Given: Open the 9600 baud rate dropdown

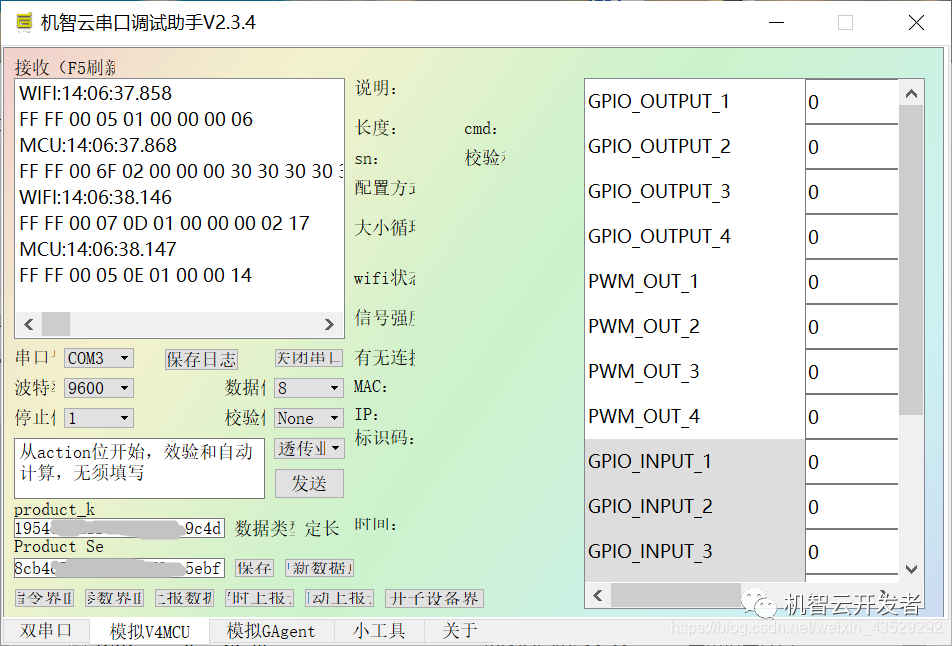Looking at the screenshot, I should click(x=97, y=388).
